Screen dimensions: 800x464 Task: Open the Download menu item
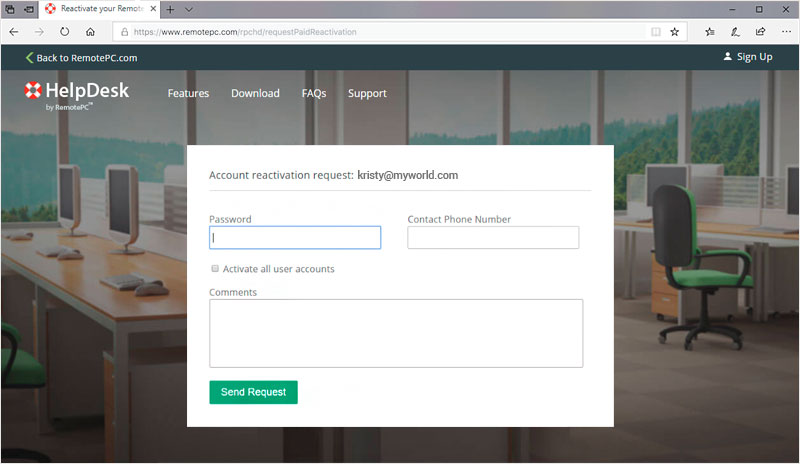click(x=255, y=93)
